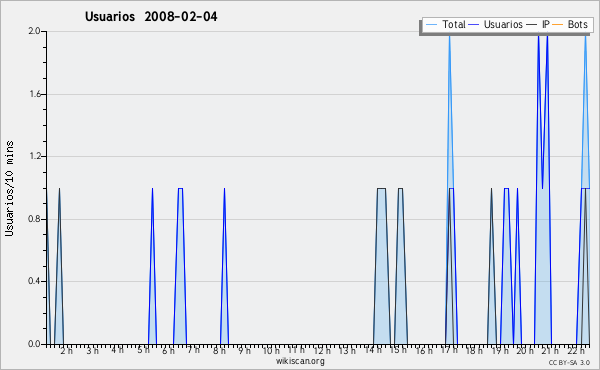Click the 10 h x-axis label
The height and width of the screenshot is (370, 600).
tap(271, 350)
